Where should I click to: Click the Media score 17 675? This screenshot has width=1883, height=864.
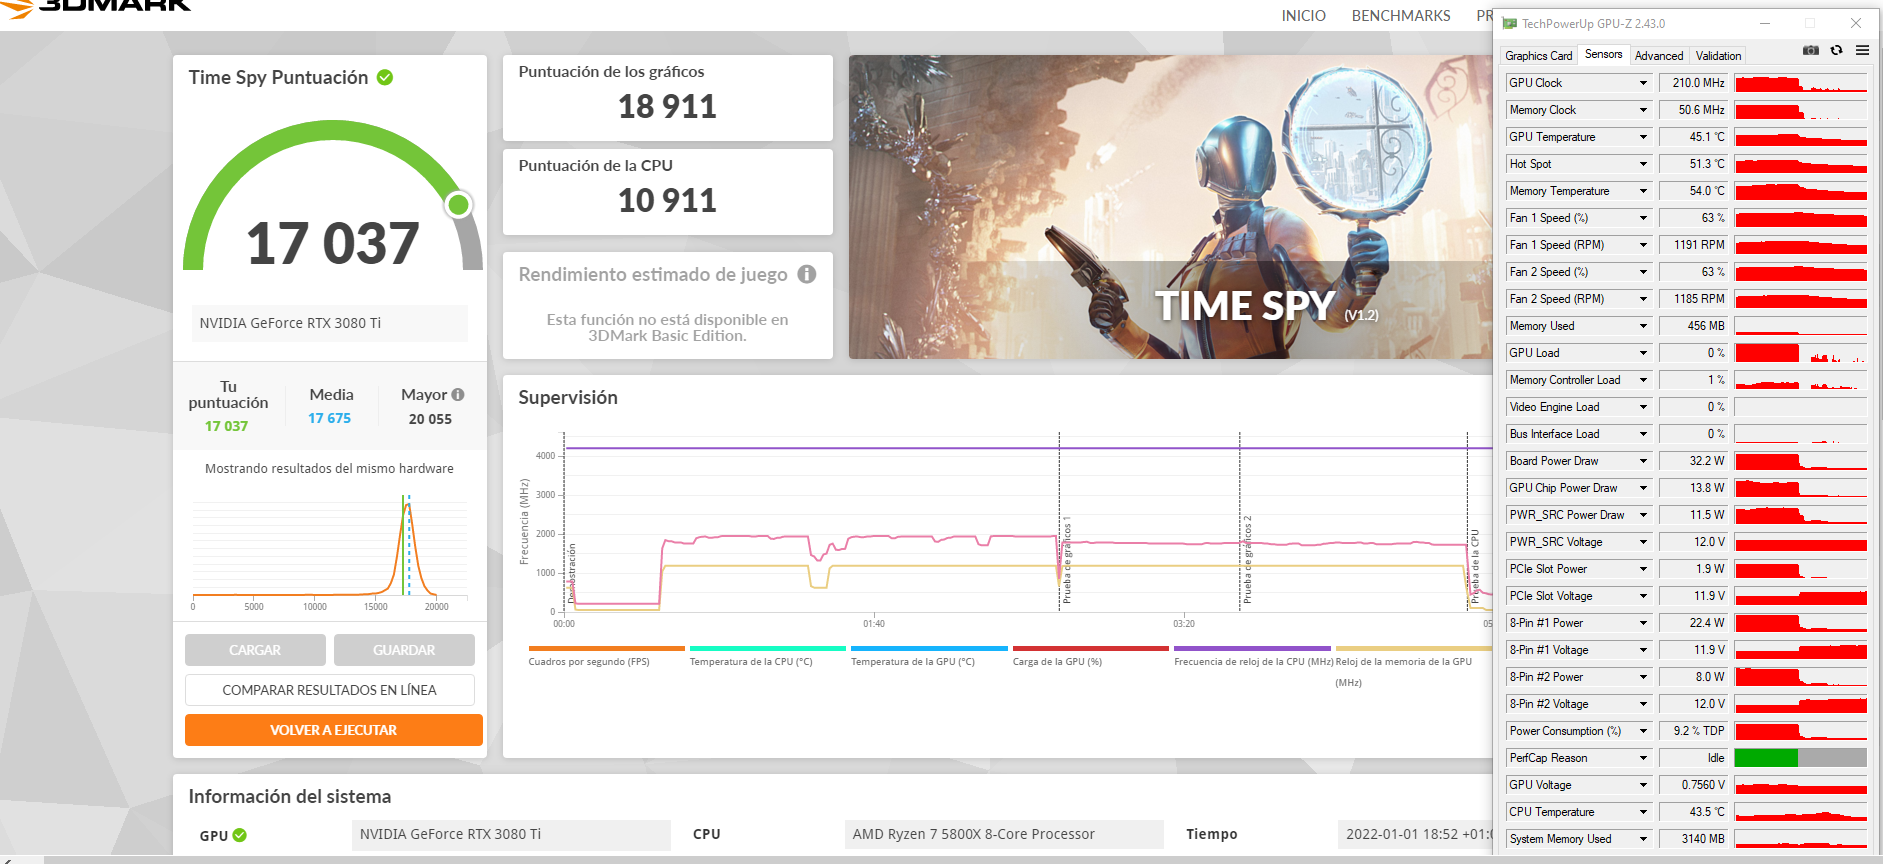[x=330, y=419]
